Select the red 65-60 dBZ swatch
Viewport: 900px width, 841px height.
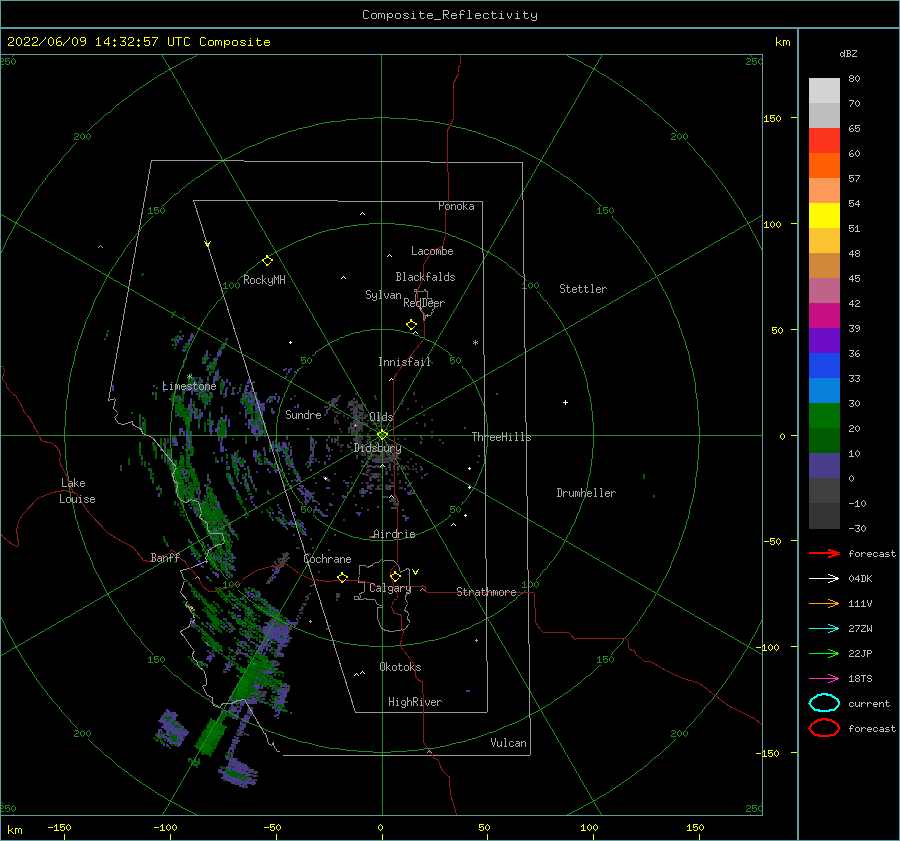[824, 141]
